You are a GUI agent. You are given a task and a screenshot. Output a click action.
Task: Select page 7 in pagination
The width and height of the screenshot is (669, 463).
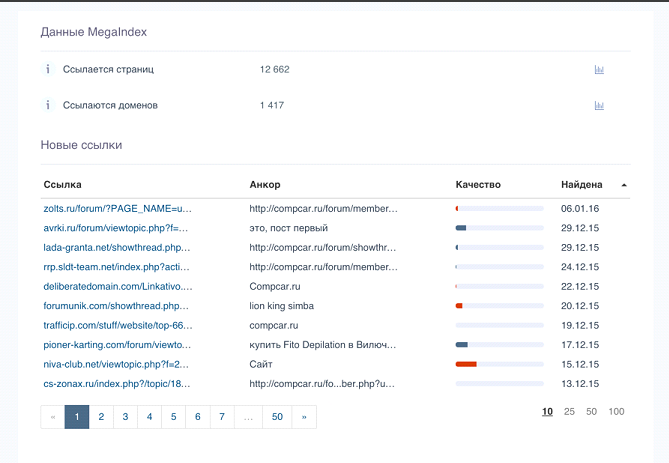coord(222,417)
